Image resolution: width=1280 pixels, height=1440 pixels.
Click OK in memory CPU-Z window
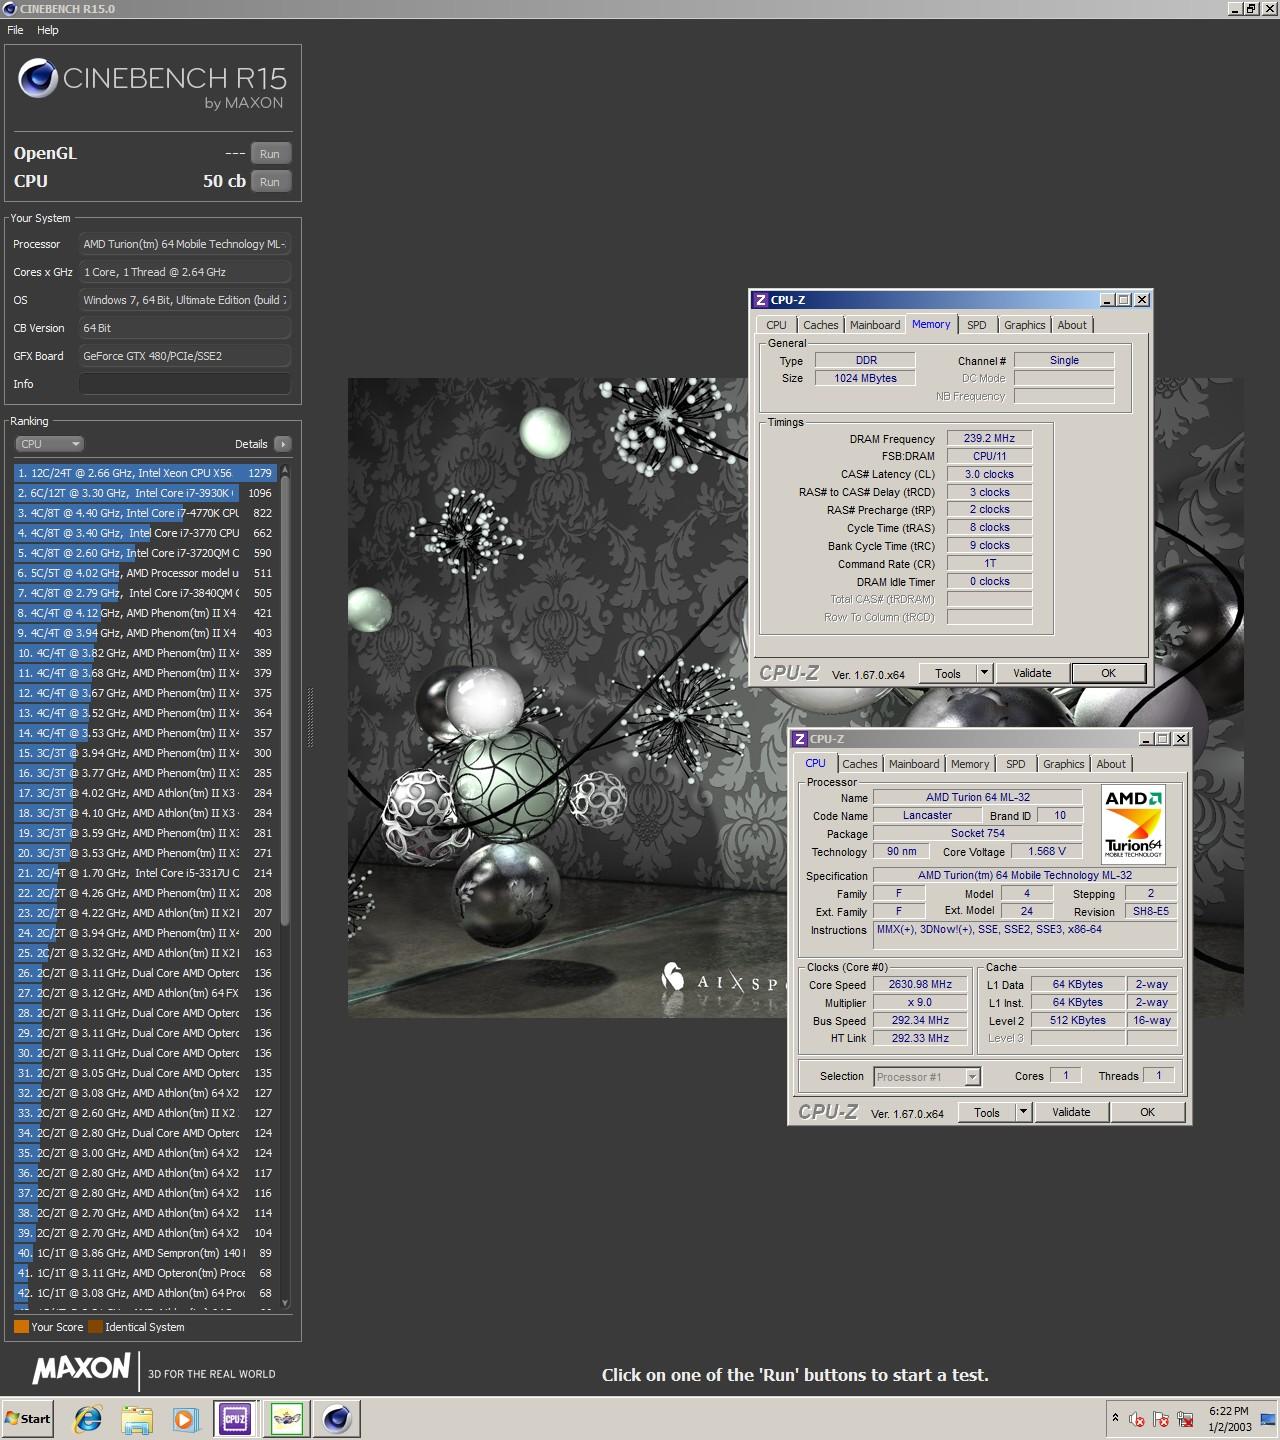1108,674
